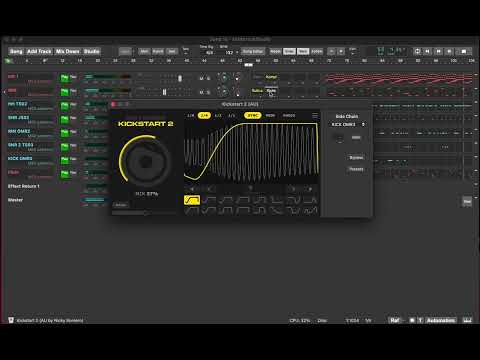Select the 1/4 rate in Kickstart
480x360 pixels.
[x=204, y=116]
